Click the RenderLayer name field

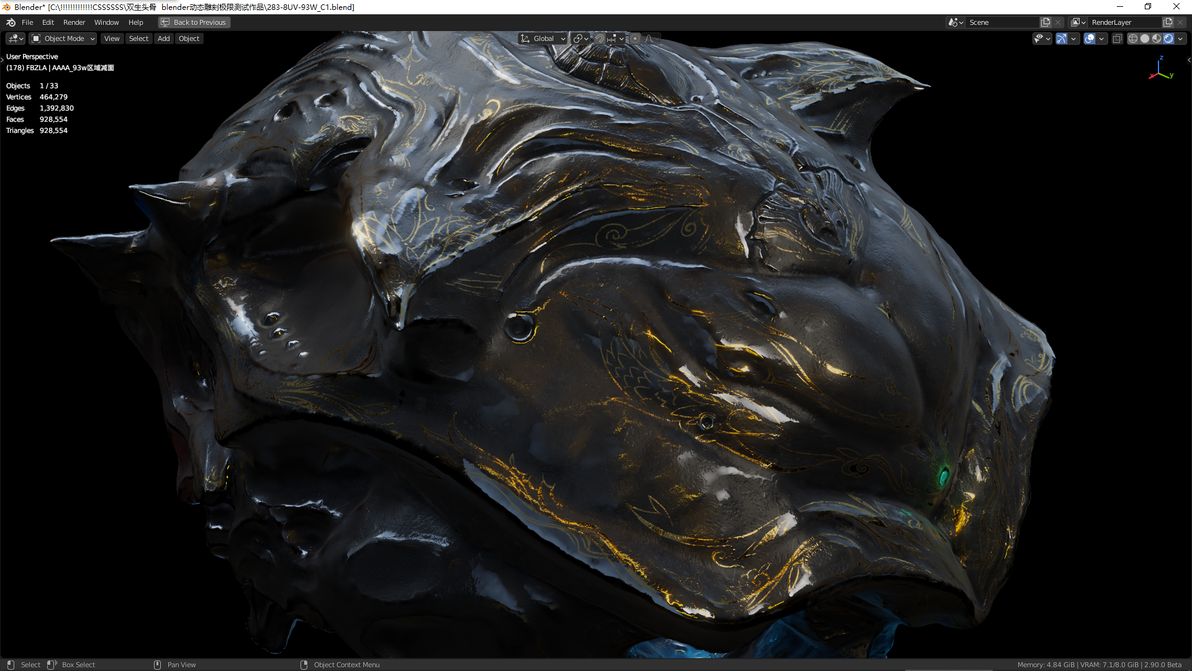(x=1123, y=23)
